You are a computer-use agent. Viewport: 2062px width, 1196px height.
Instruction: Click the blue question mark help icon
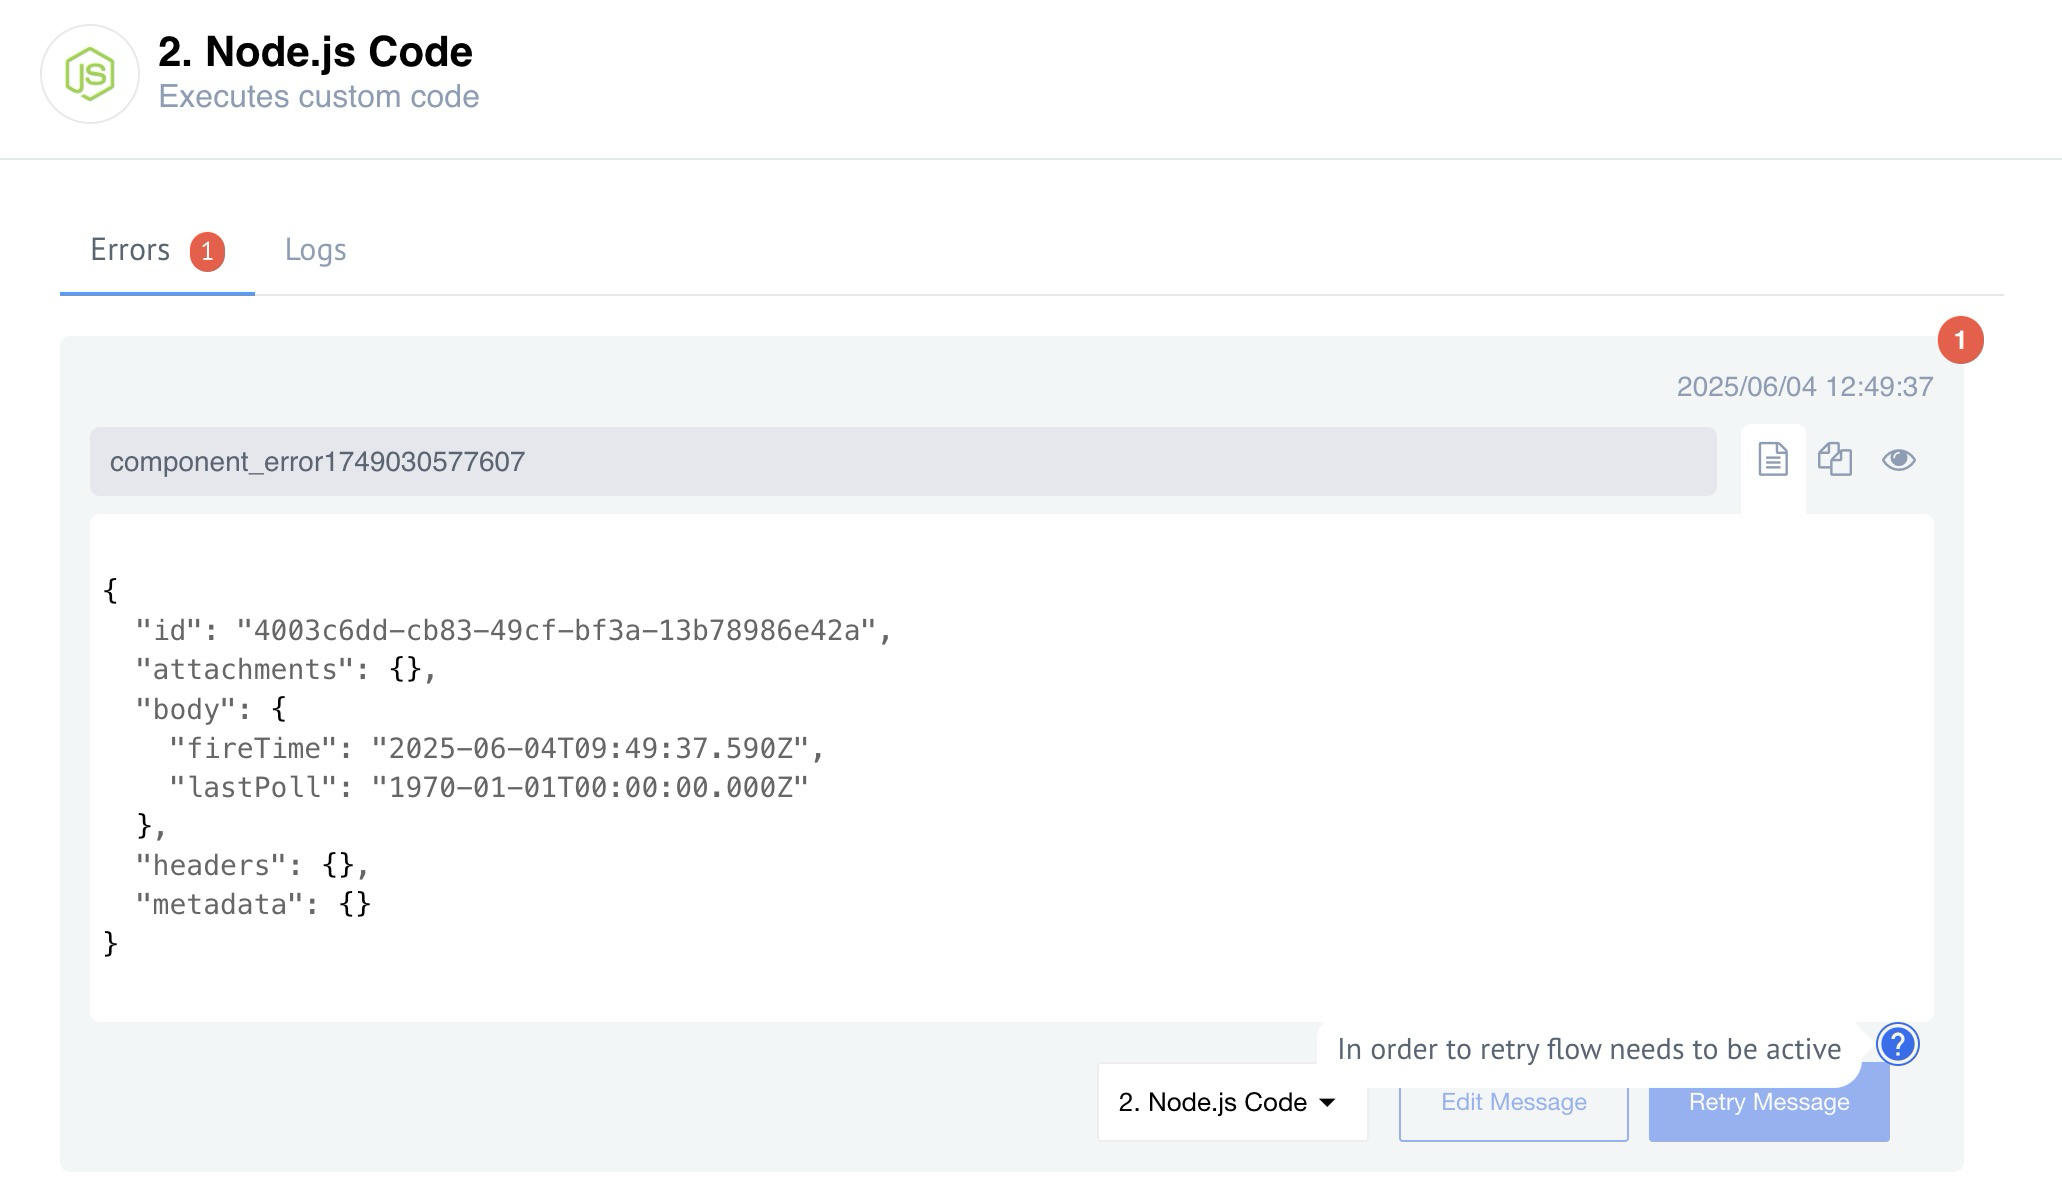(1897, 1045)
